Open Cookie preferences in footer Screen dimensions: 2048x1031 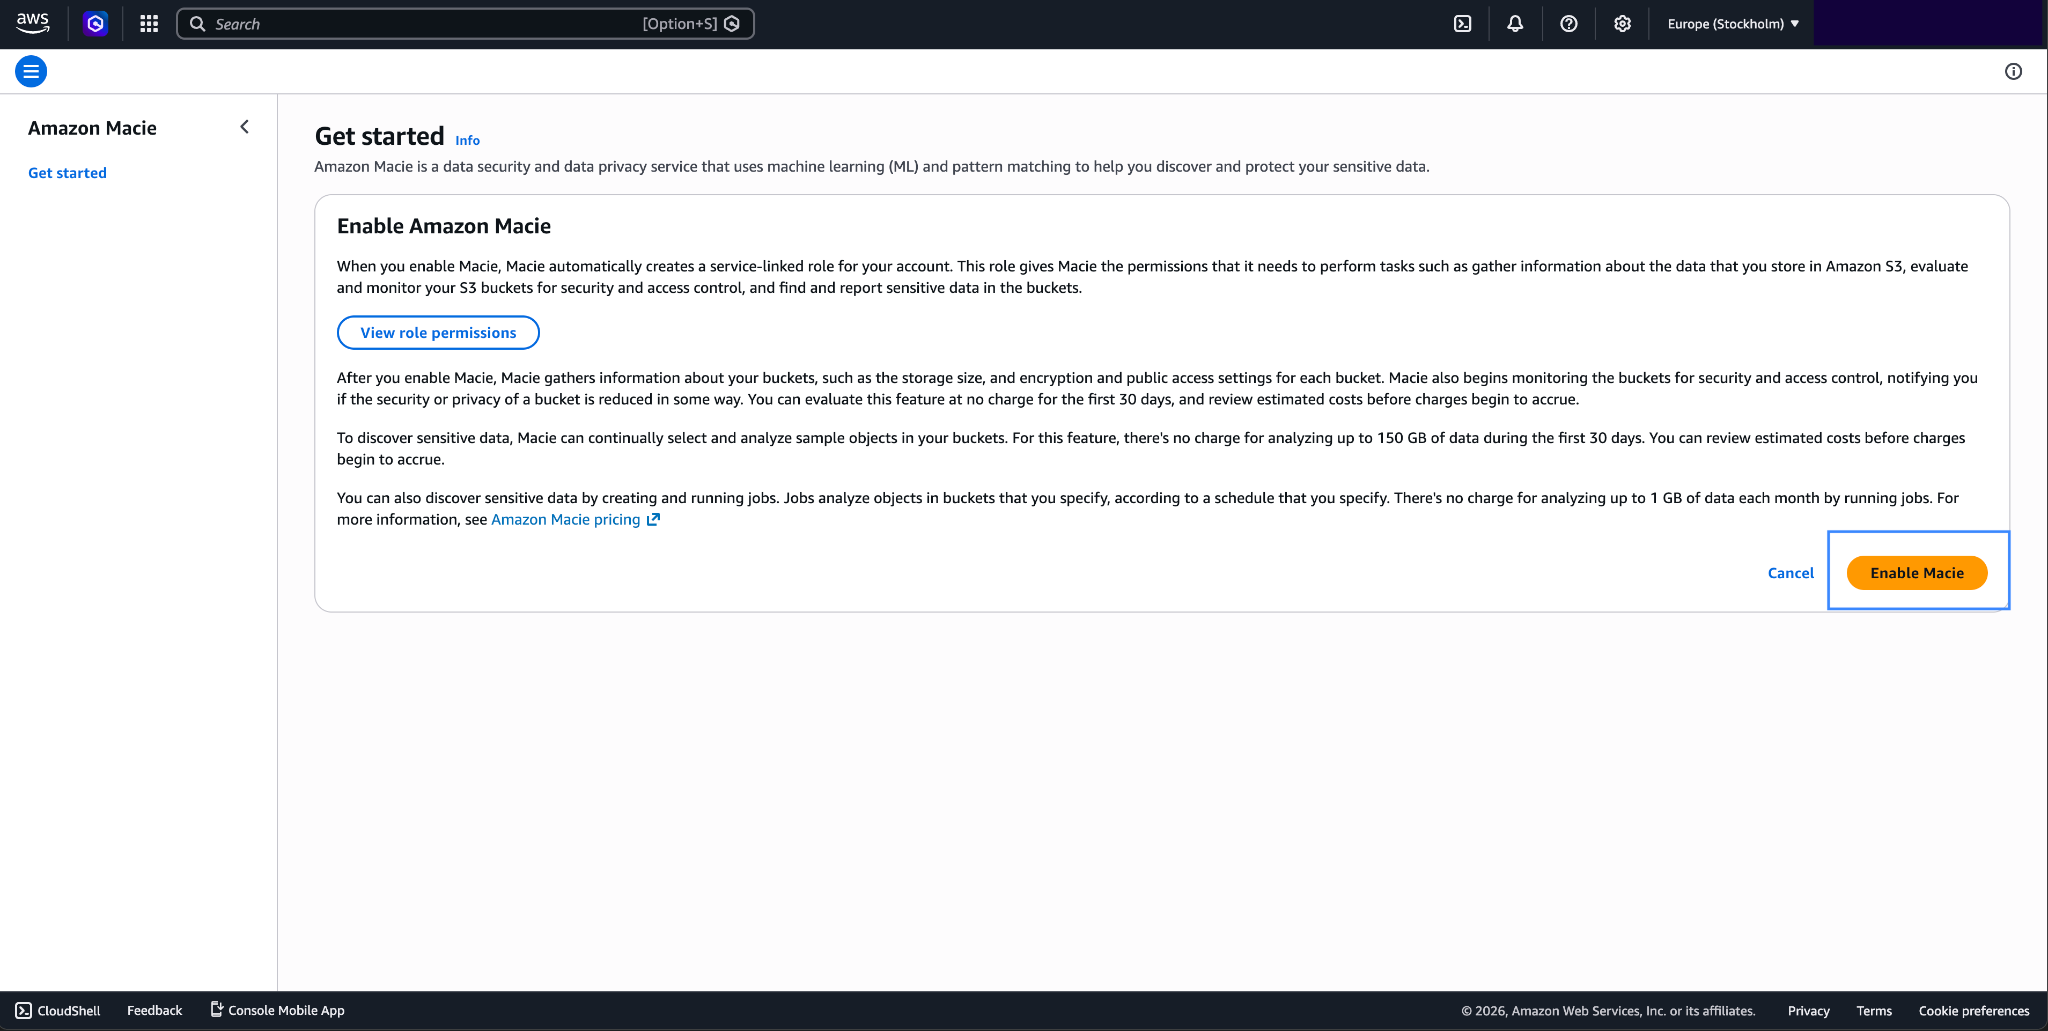click(x=1974, y=1011)
